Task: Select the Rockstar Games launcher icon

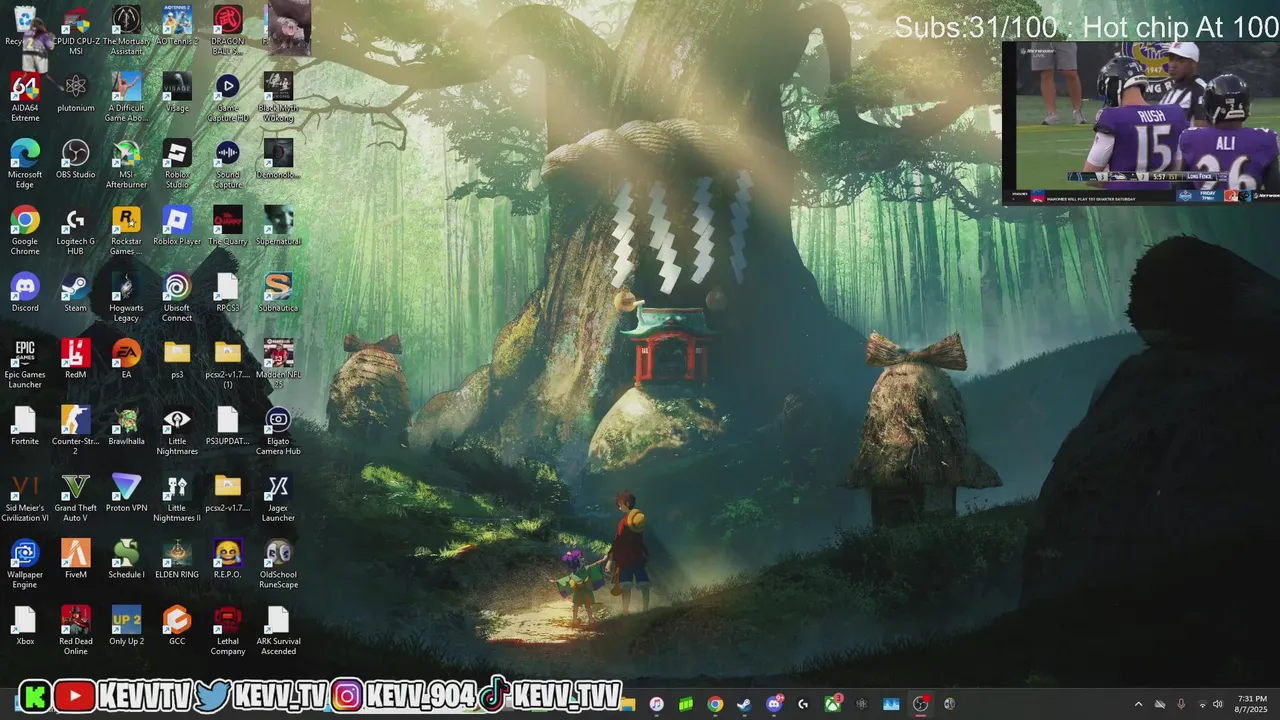Action: (126, 231)
